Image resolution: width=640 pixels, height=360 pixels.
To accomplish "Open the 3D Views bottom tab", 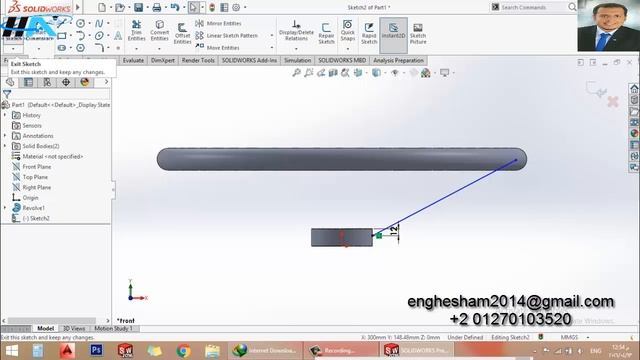I will (73, 329).
